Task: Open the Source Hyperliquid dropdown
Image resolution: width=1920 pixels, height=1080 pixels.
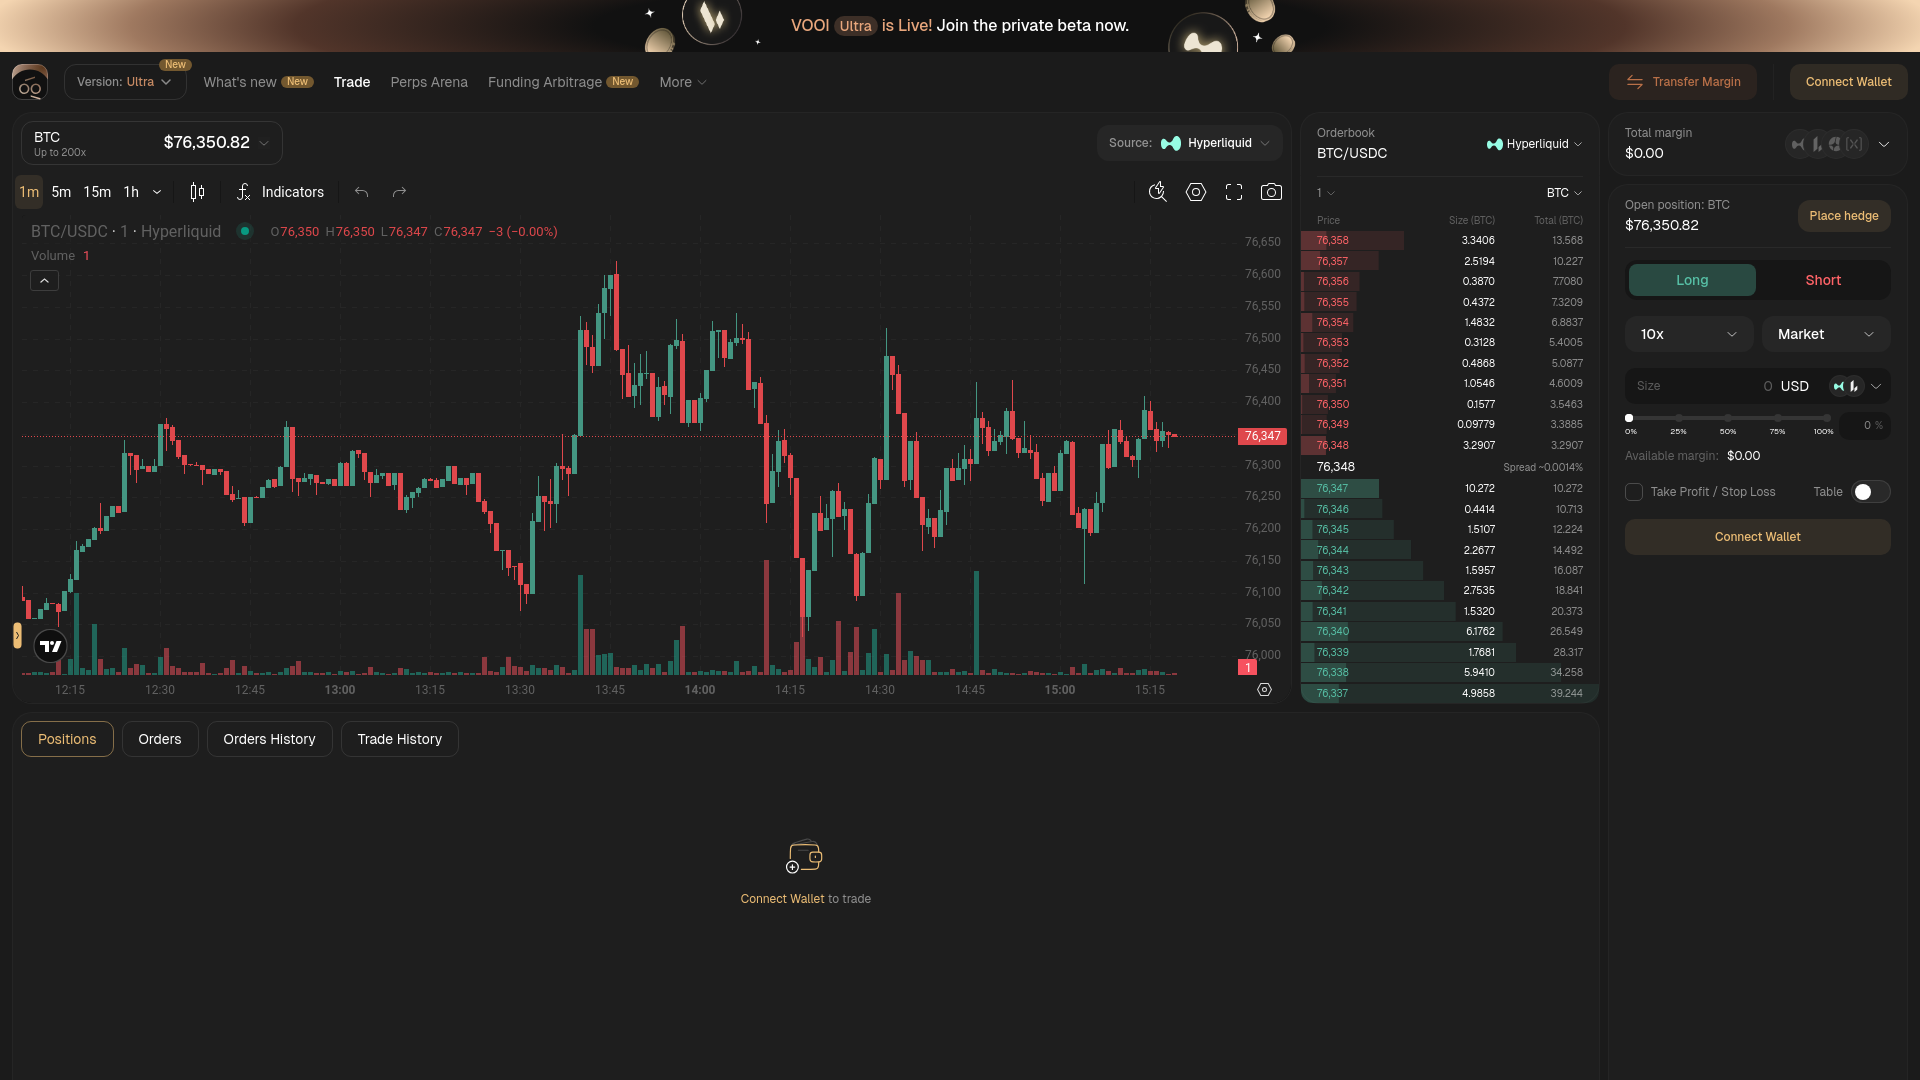Action: (x=1190, y=143)
